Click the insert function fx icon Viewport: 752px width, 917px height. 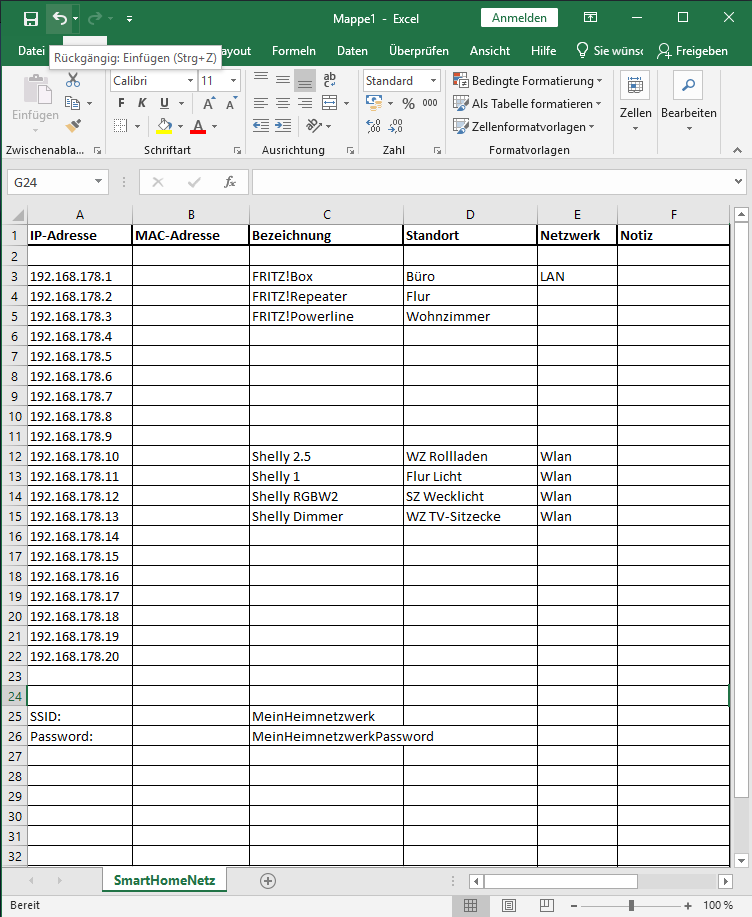coord(229,182)
